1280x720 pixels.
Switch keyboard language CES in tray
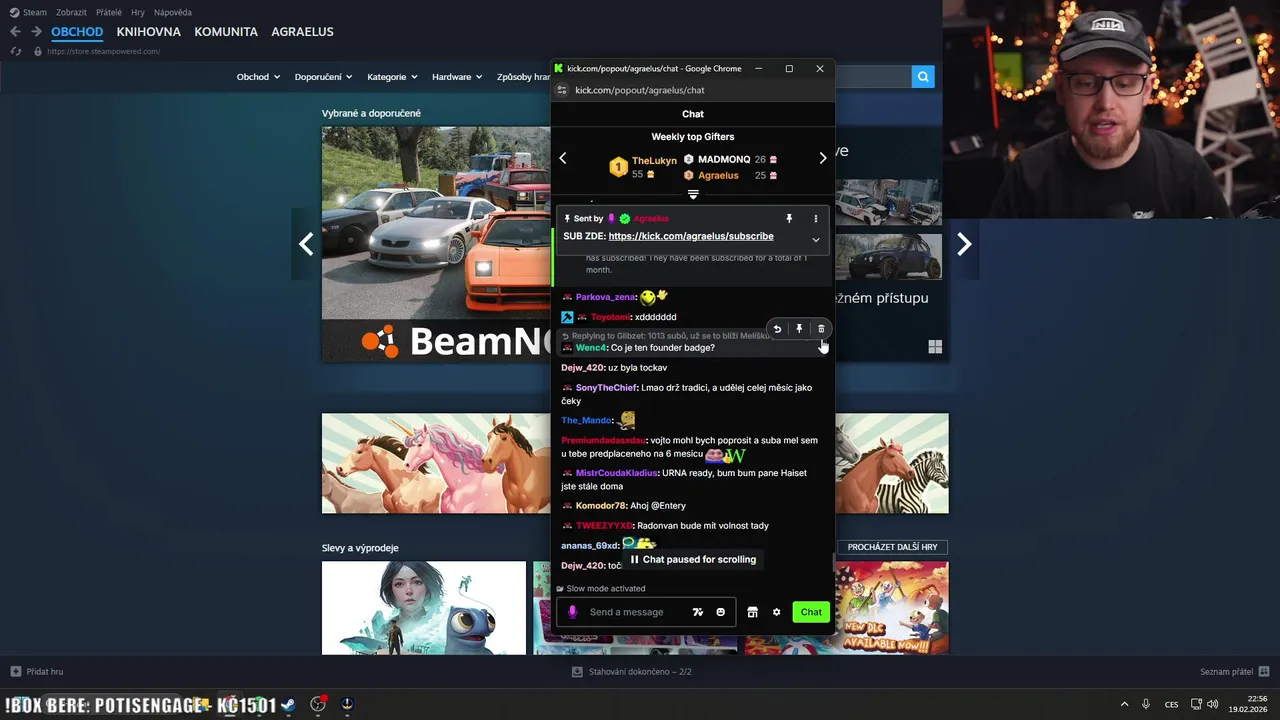pos(1171,704)
